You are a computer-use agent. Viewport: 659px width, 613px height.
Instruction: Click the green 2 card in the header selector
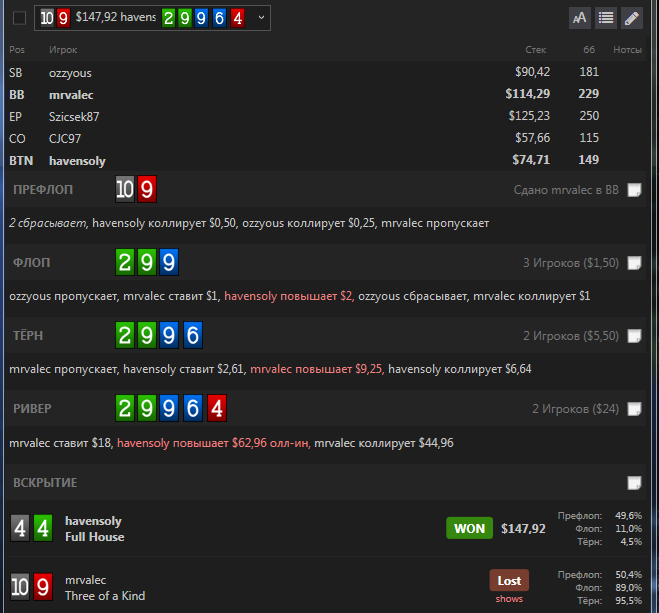click(x=169, y=18)
